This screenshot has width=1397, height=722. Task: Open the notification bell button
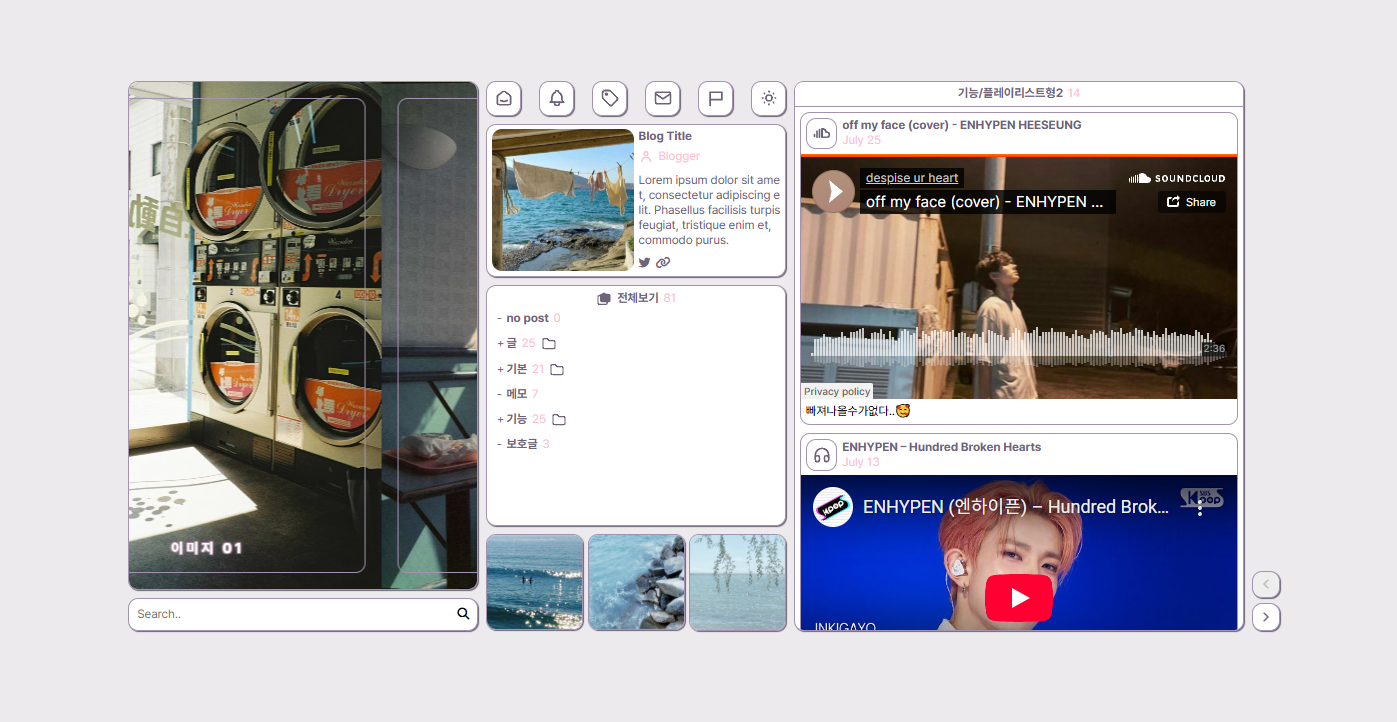[x=557, y=98]
